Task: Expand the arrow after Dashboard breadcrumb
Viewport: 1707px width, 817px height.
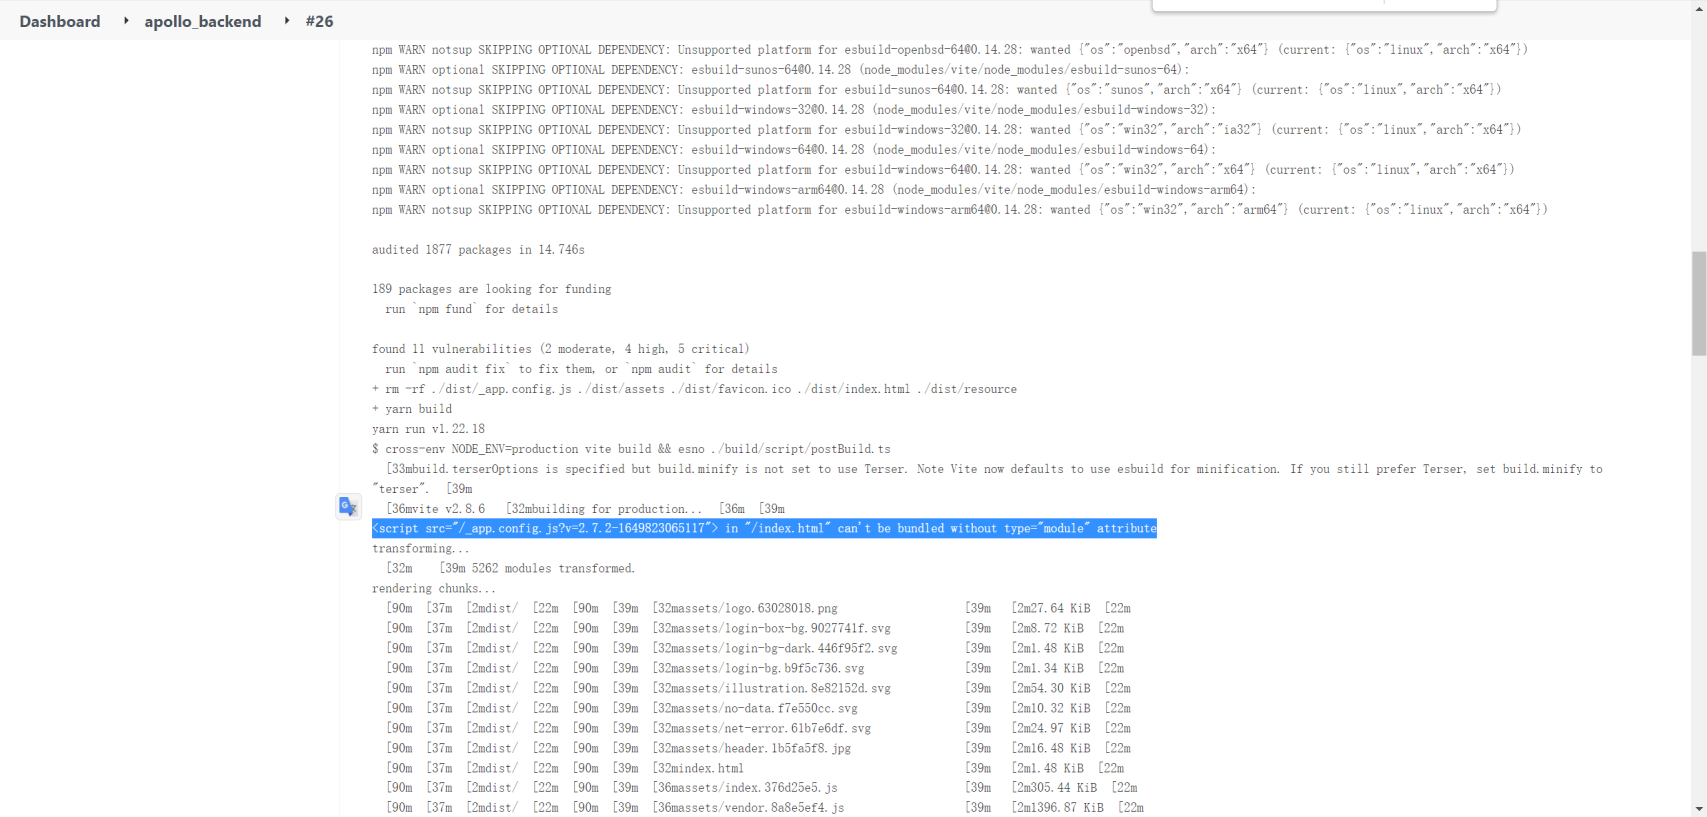Action: [126, 20]
